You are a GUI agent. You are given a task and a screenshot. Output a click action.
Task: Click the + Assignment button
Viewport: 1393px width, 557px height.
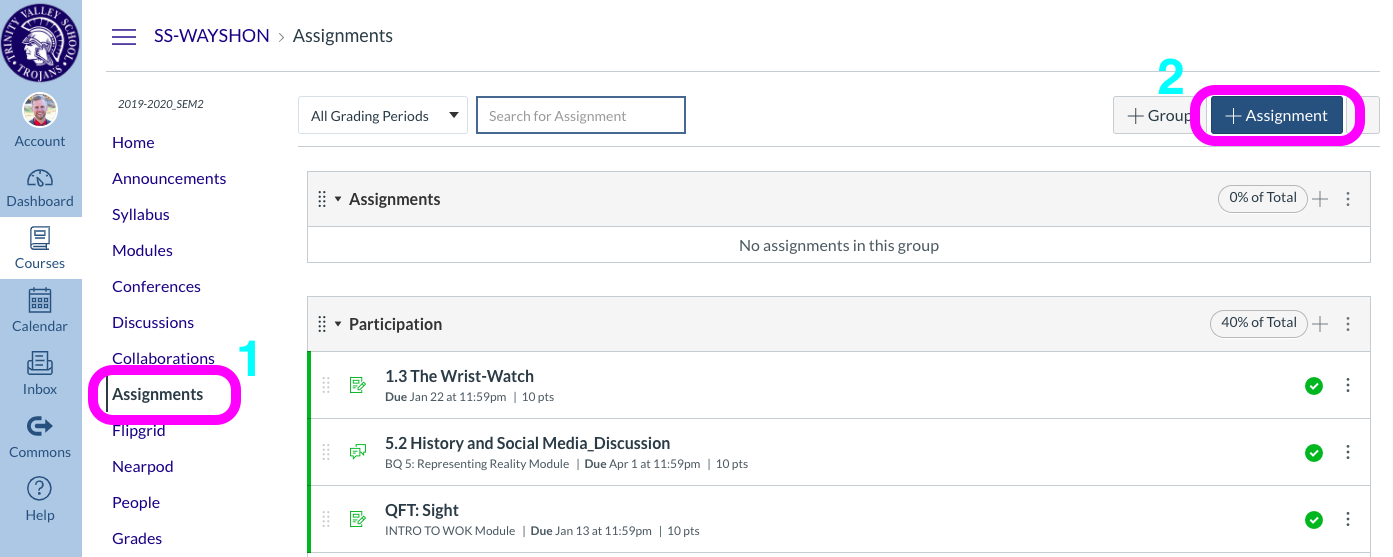click(x=1277, y=115)
